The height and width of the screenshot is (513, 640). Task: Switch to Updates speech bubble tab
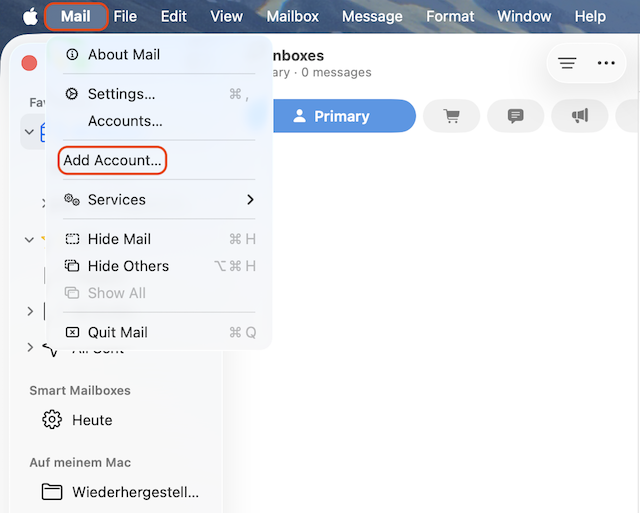pos(516,116)
